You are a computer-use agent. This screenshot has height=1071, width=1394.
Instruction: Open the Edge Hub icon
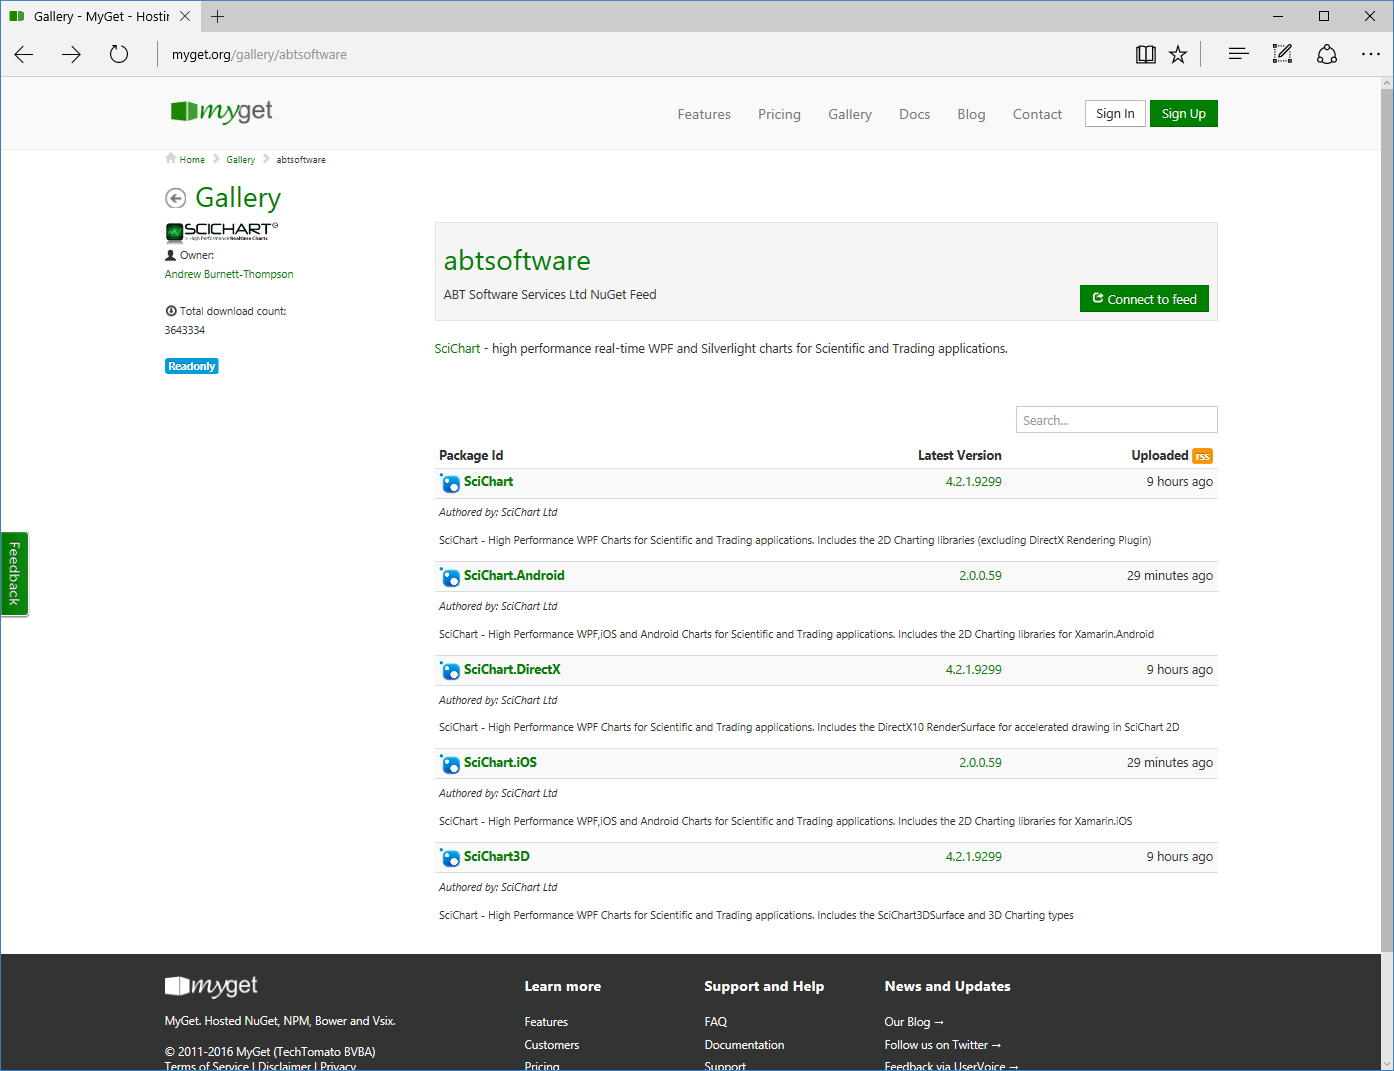(x=1238, y=55)
